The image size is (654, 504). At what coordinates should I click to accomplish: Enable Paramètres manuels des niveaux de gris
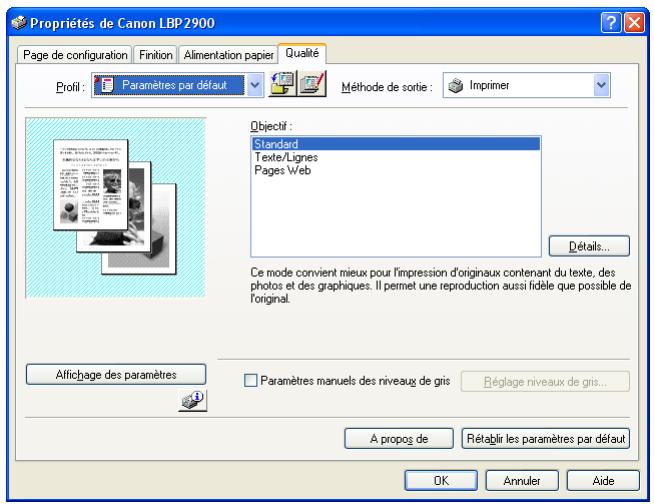point(250,381)
